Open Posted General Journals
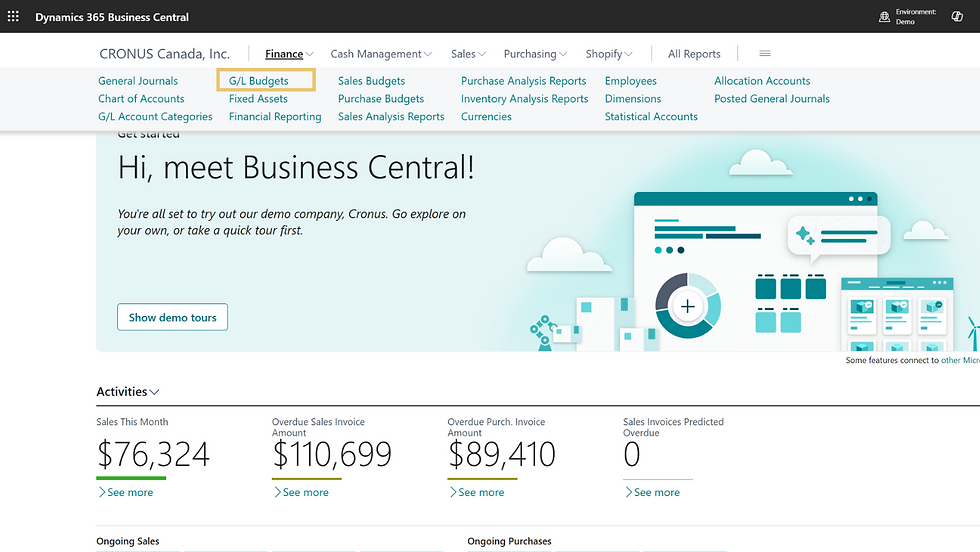The height and width of the screenshot is (552, 980). pos(771,99)
